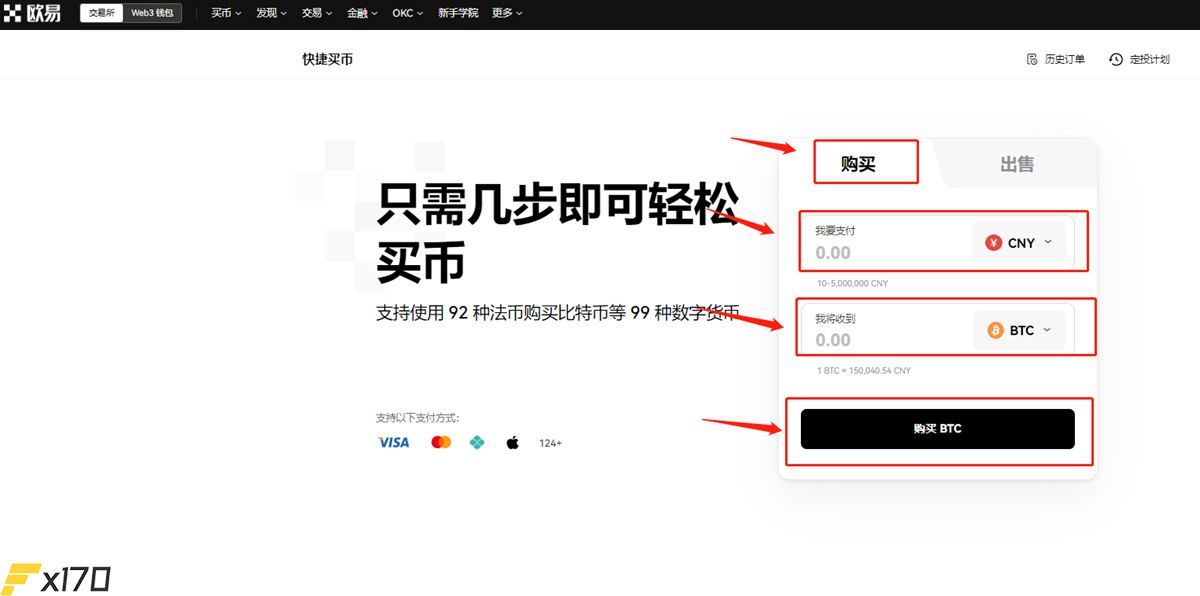Select the 交易所 exchange toggle

[103, 13]
